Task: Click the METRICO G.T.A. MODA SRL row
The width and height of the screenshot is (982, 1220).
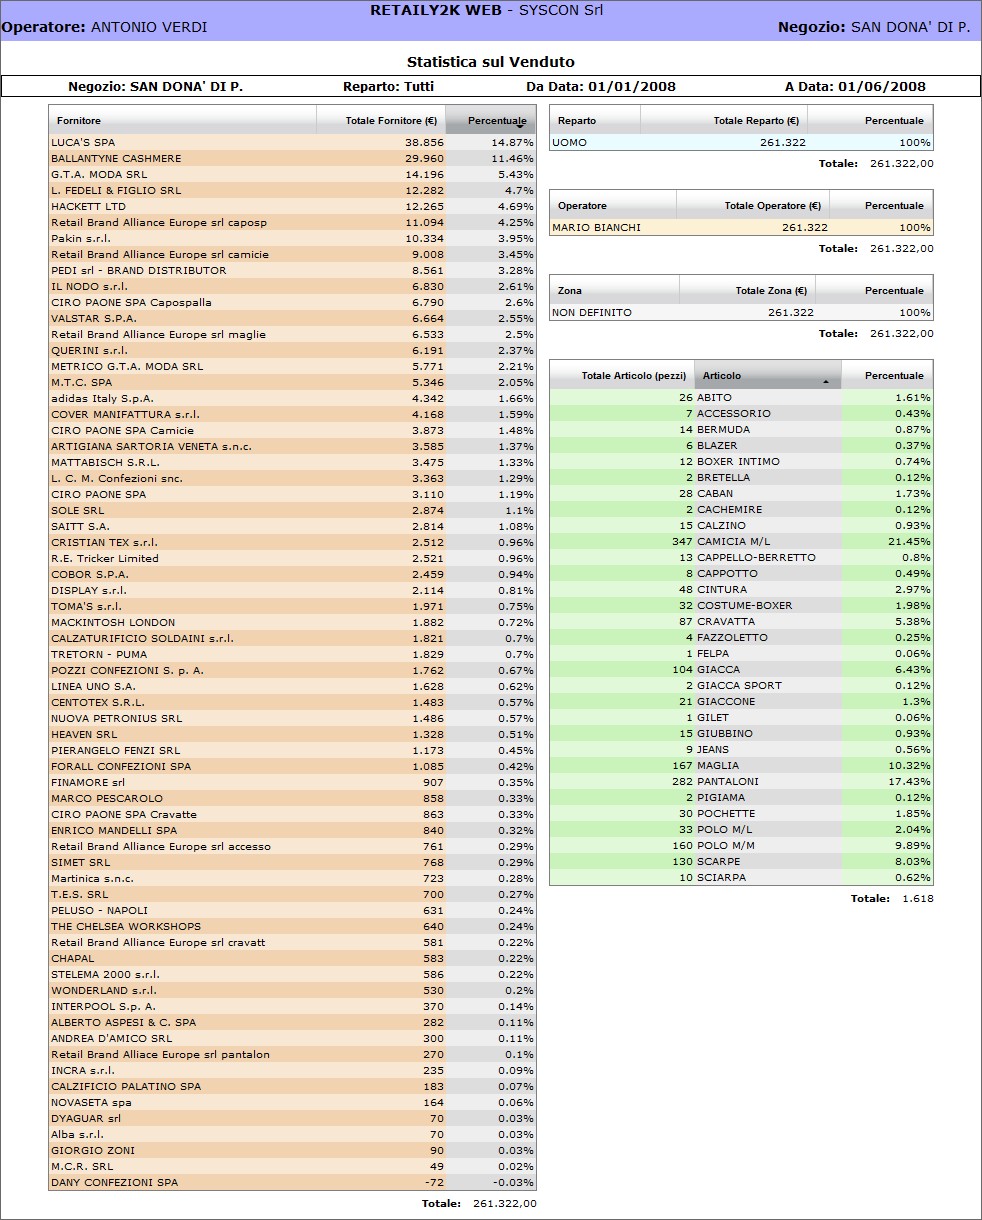Action: (x=293, y=367)
